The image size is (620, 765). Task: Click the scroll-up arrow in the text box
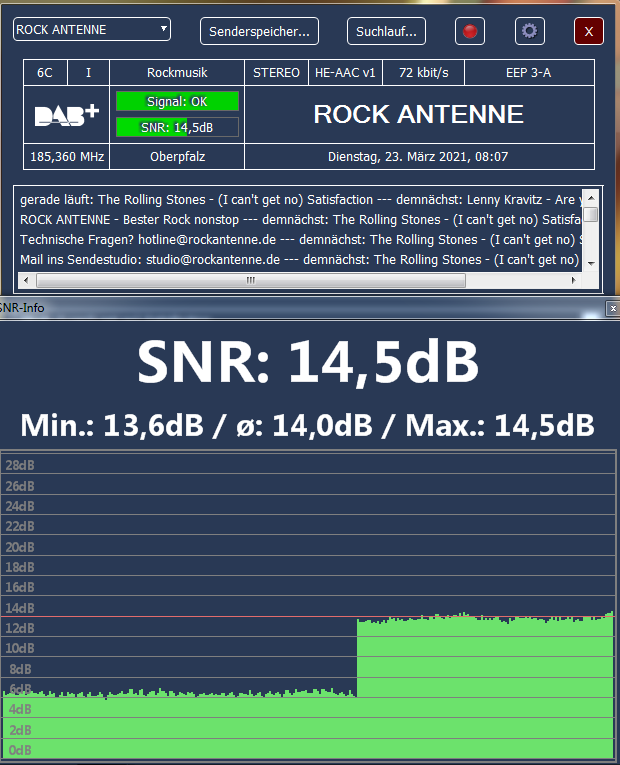591,197
